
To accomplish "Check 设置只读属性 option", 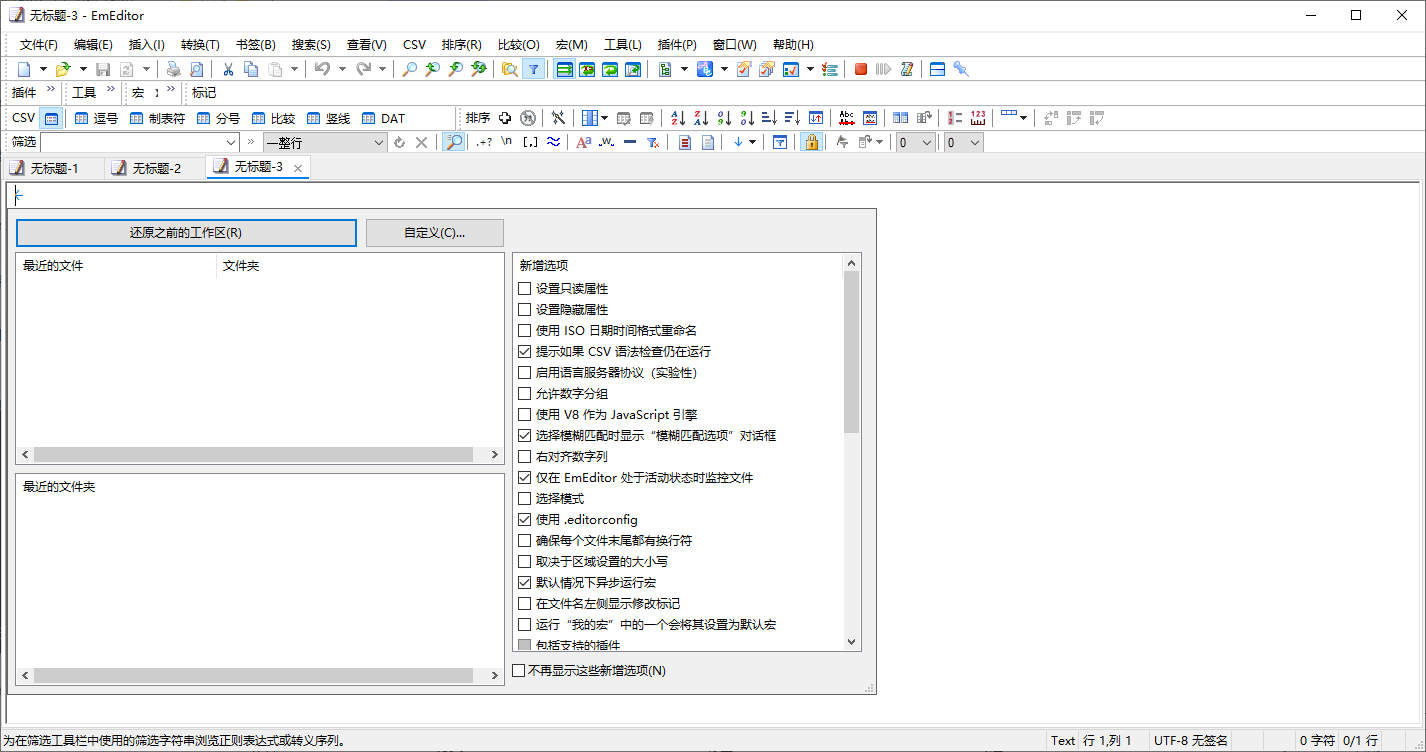I will pyautogui.click(x=525, y=288).
